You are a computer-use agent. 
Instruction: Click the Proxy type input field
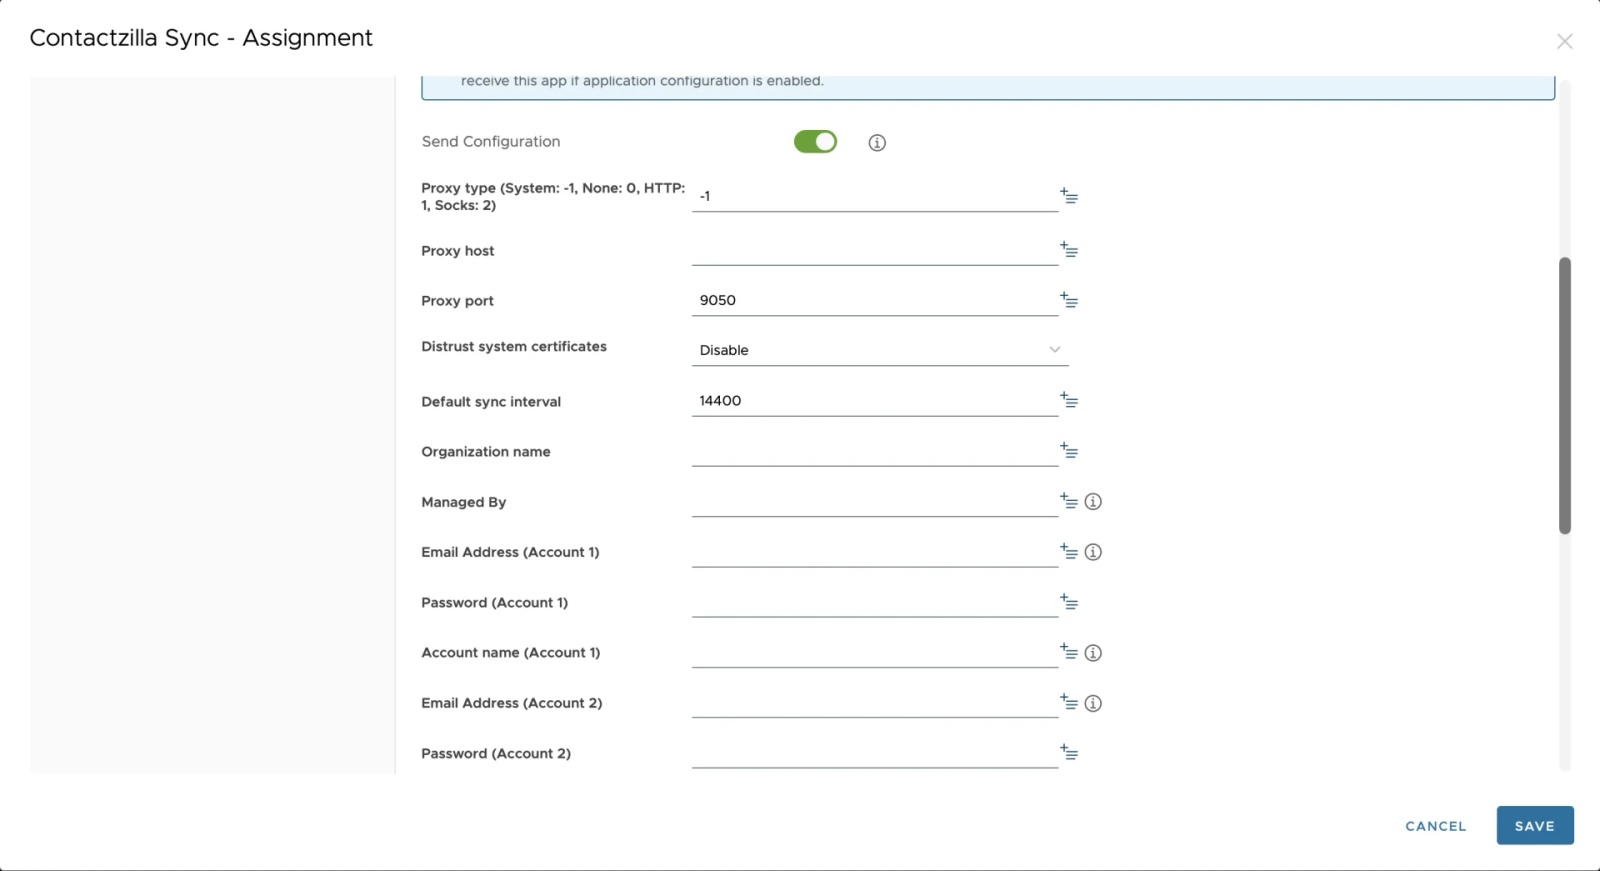tap(875, 196)
